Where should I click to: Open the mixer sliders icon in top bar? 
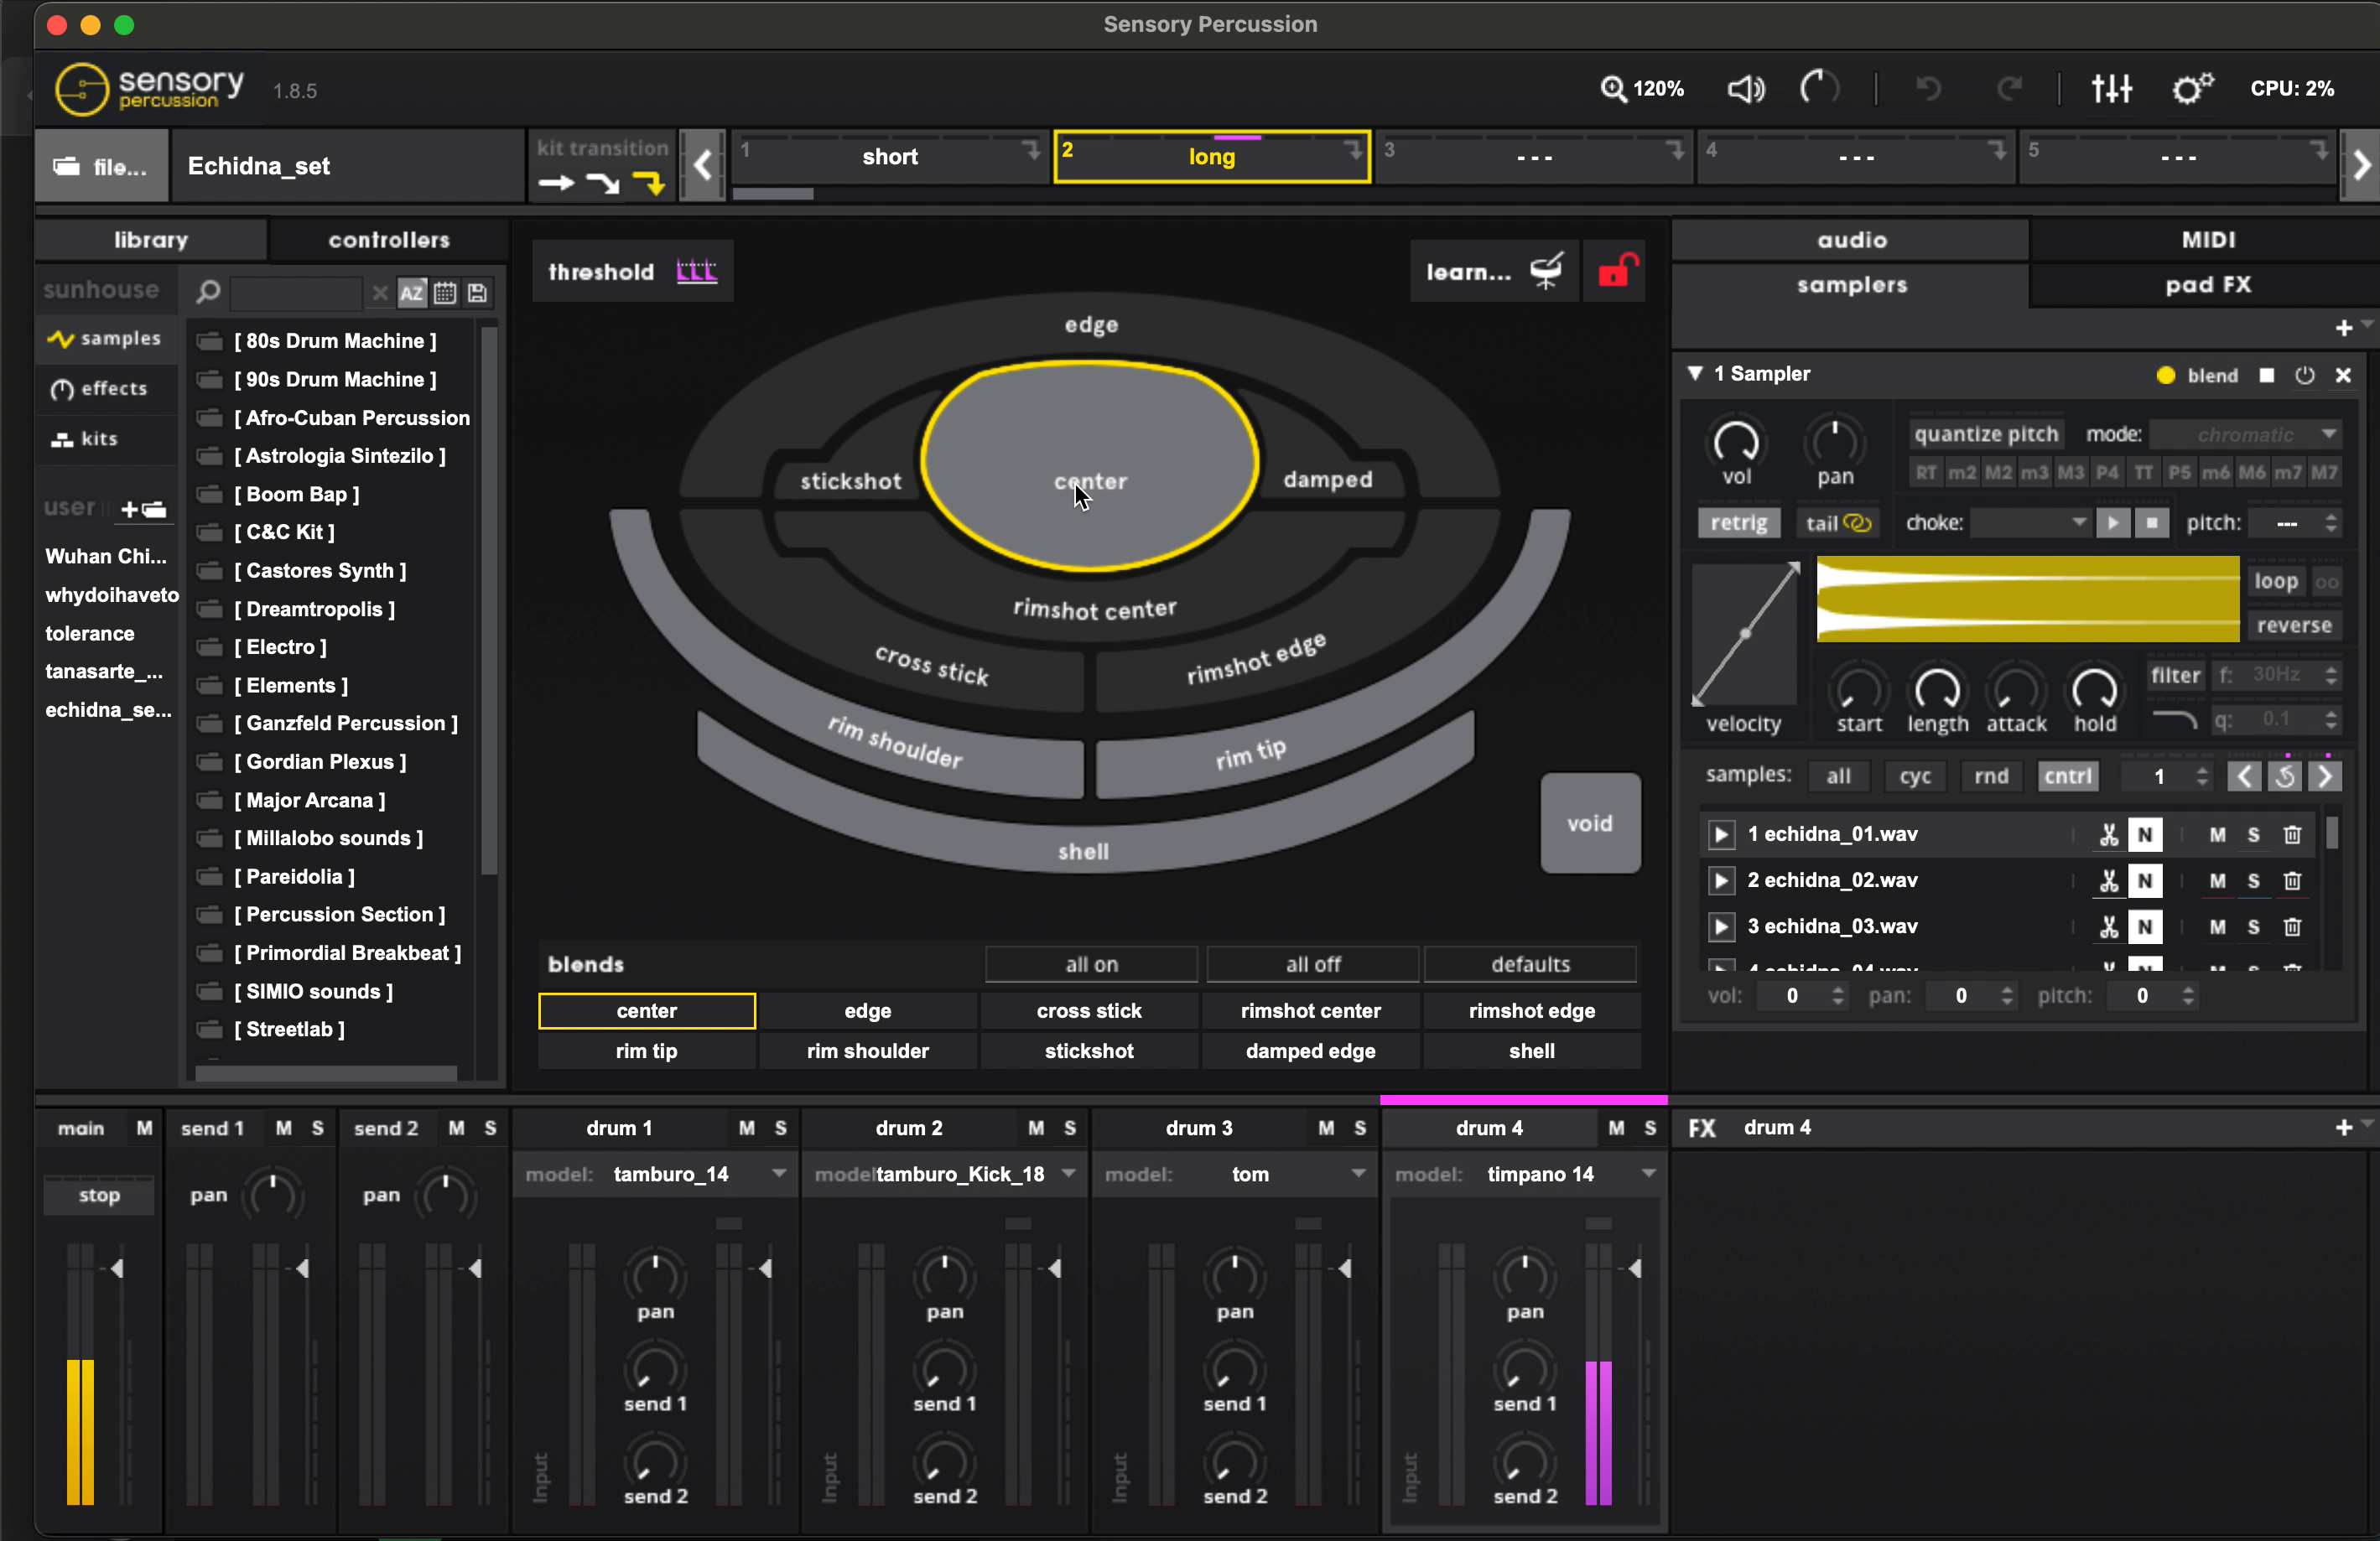click(x=2111, y=89)
